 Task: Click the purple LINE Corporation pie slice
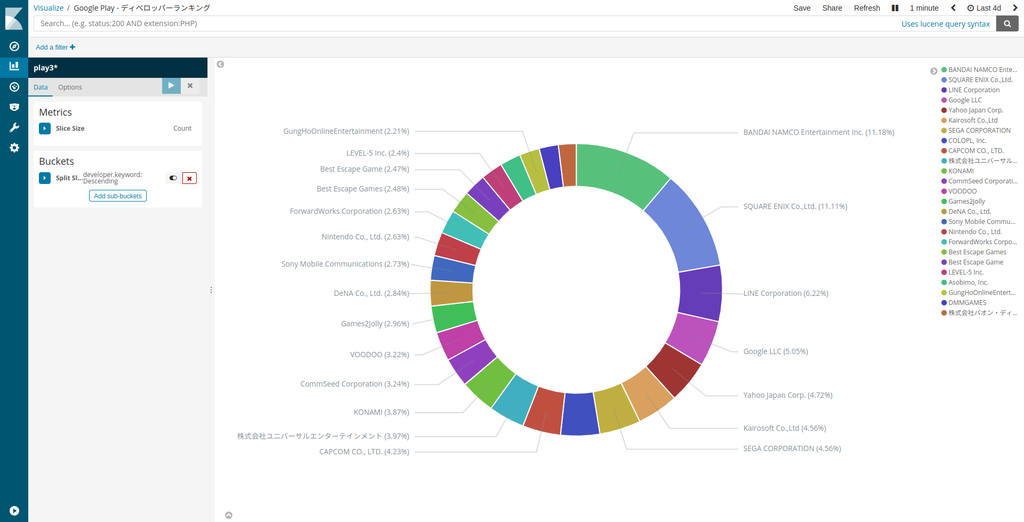[x=701, y=293]
